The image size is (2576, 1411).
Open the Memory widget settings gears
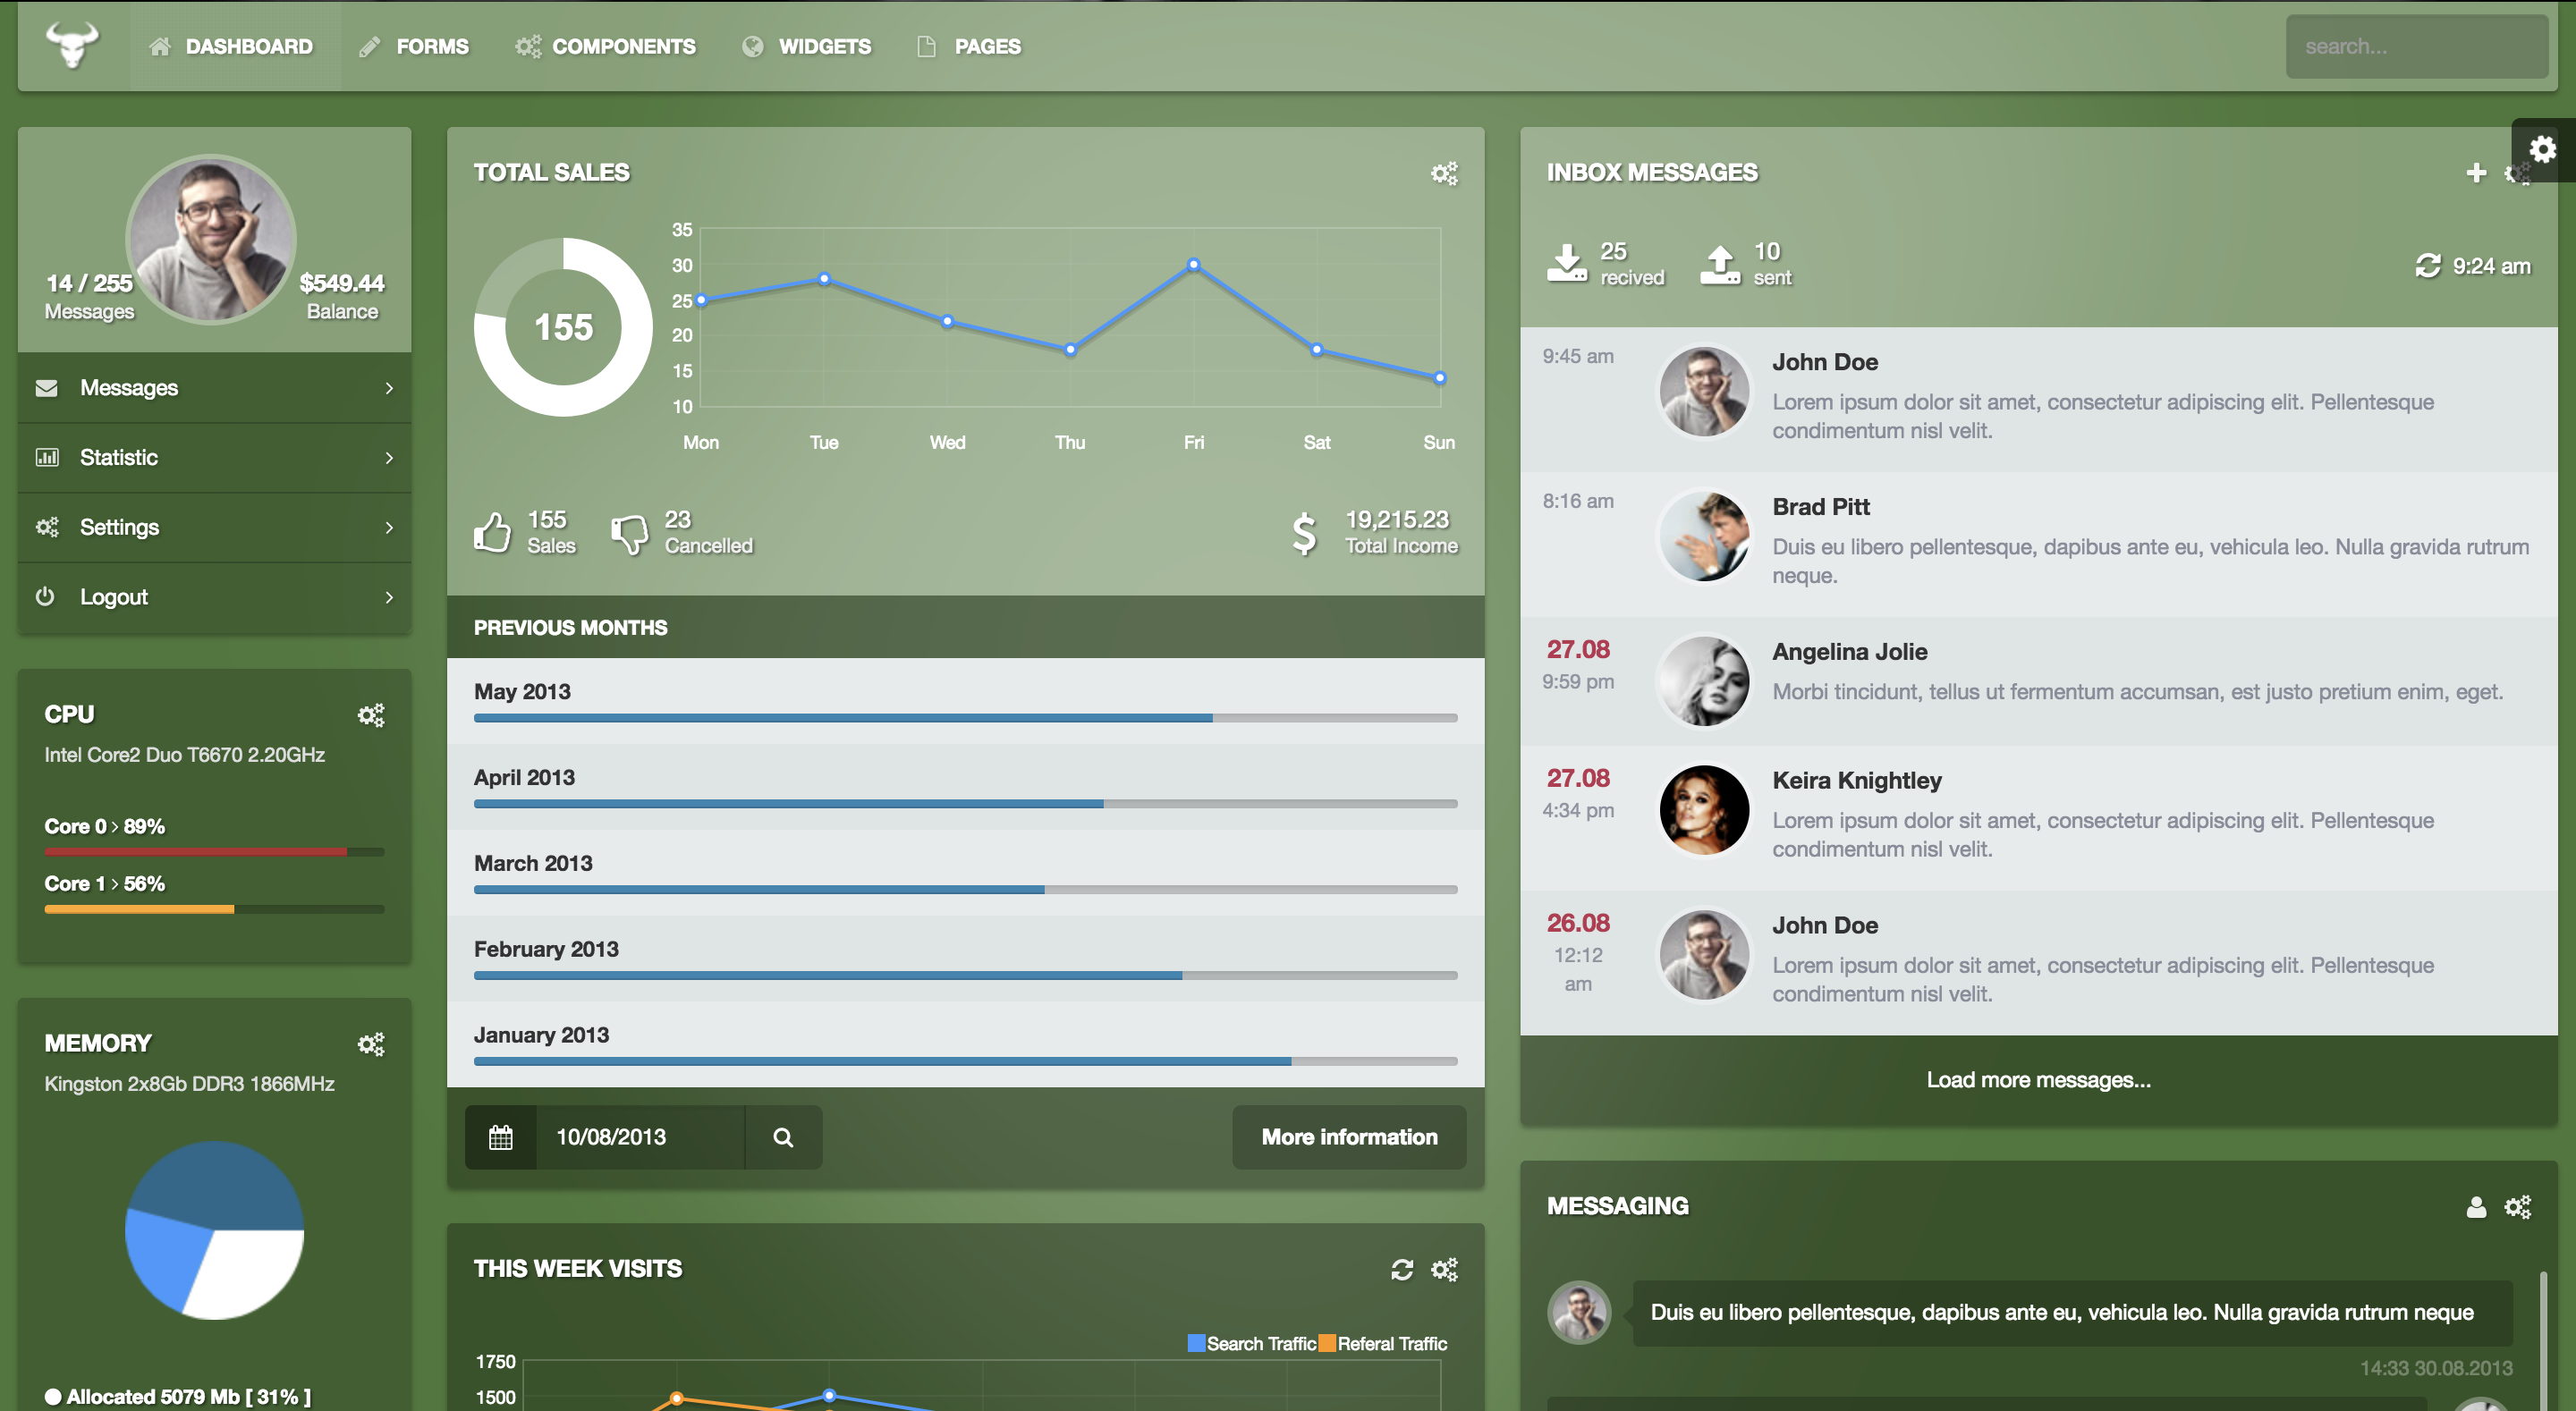371,1044
